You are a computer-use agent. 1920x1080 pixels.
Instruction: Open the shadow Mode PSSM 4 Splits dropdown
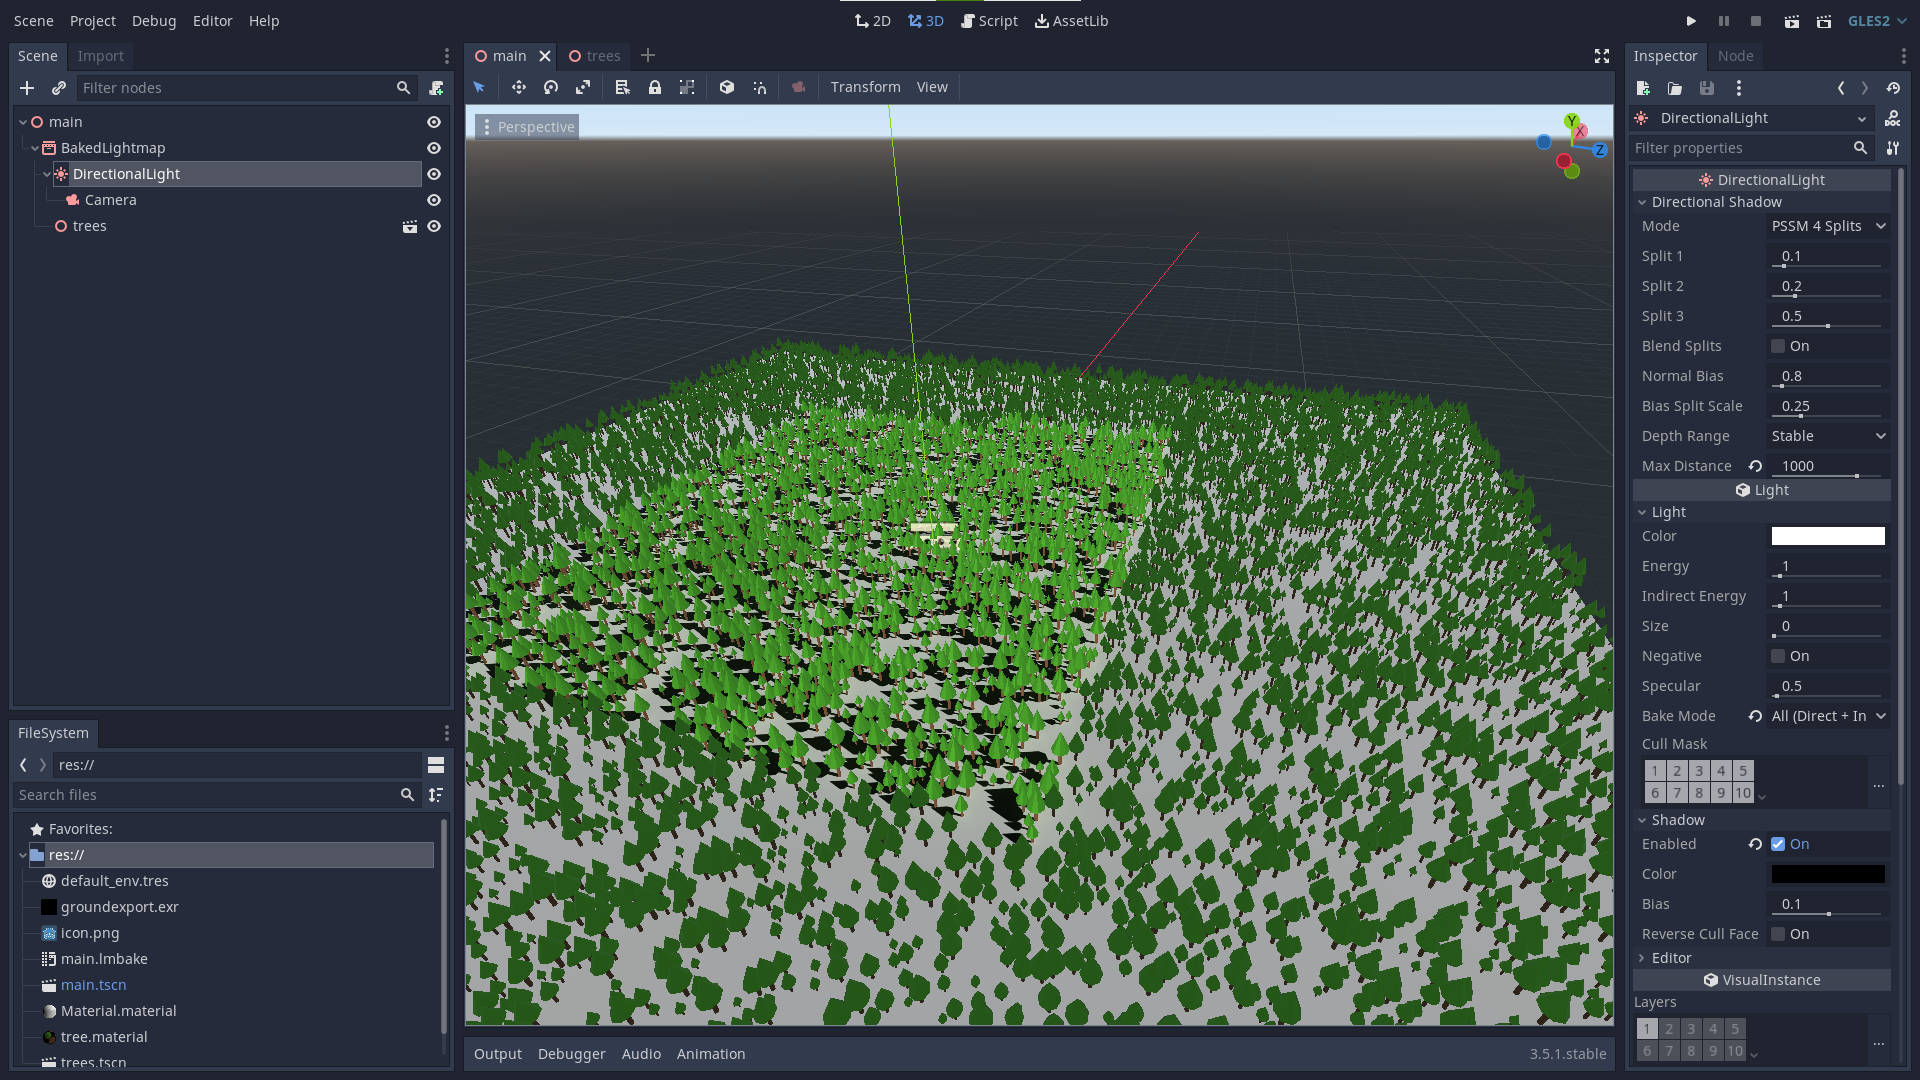pyautogui.click(x=1828, y=226)
